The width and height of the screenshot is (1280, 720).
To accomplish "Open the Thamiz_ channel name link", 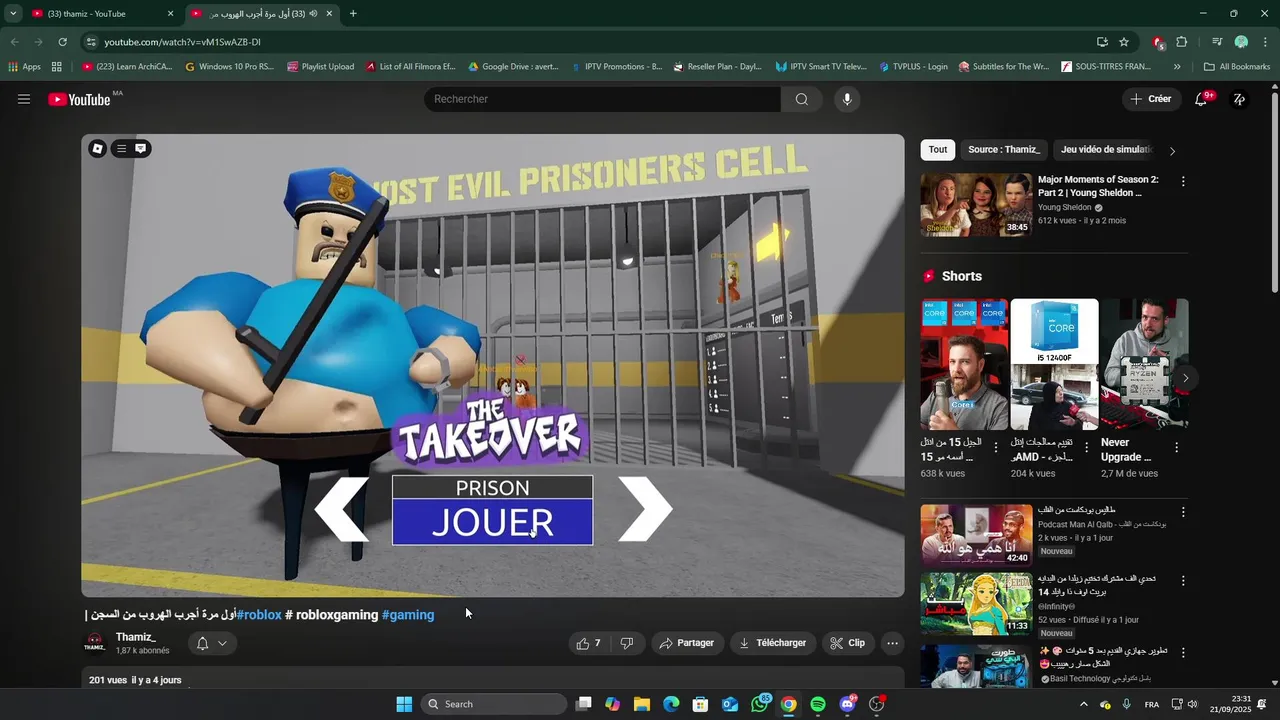I will point(136,637).
